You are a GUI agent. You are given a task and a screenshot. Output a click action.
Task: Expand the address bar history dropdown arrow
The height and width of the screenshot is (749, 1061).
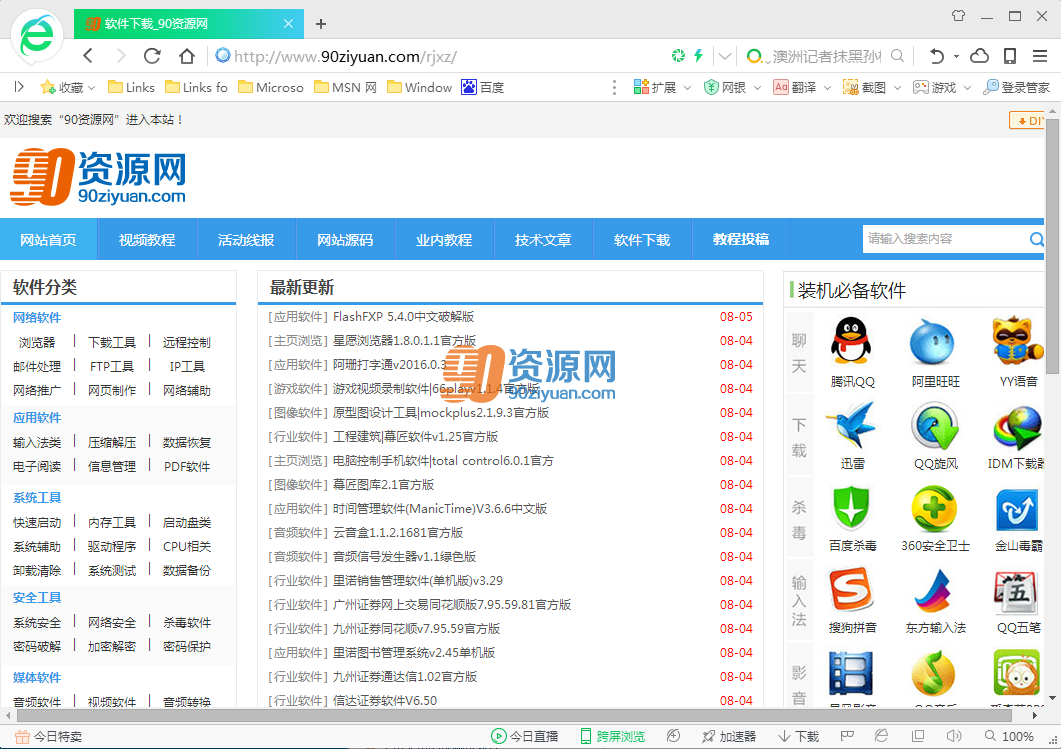pos(725,55)
